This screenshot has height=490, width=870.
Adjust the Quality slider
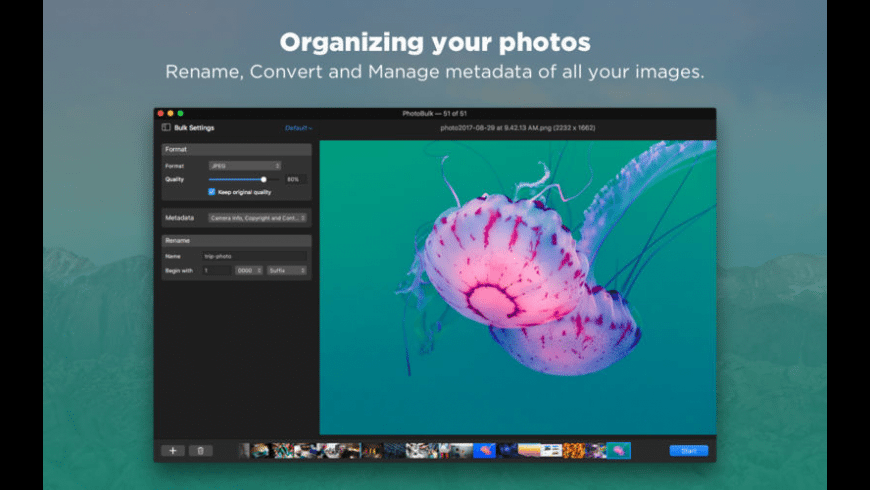[244, 179]
